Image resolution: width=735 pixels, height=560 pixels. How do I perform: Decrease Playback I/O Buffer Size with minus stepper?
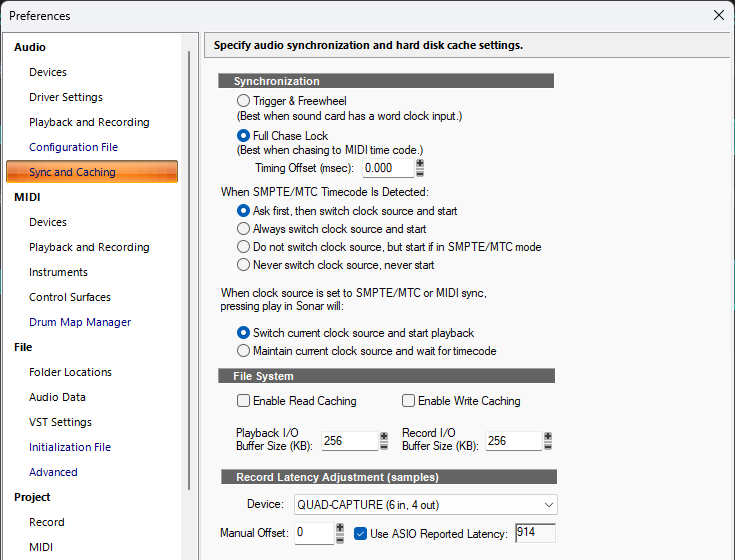[x=384, y=446]
